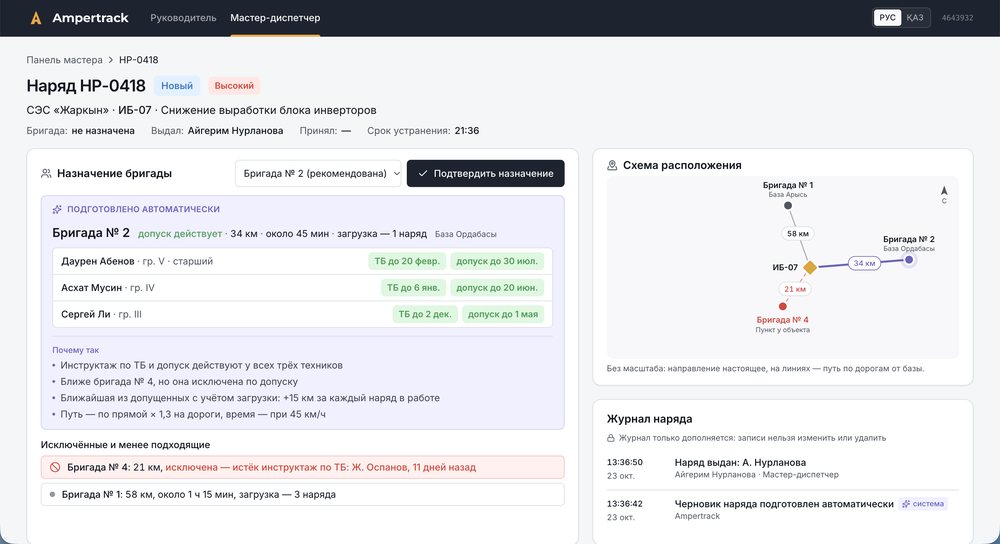Click the База Ордабасы label beside Бригада № 2
The width and height of the screenshot is (1000, 544).
466,234
